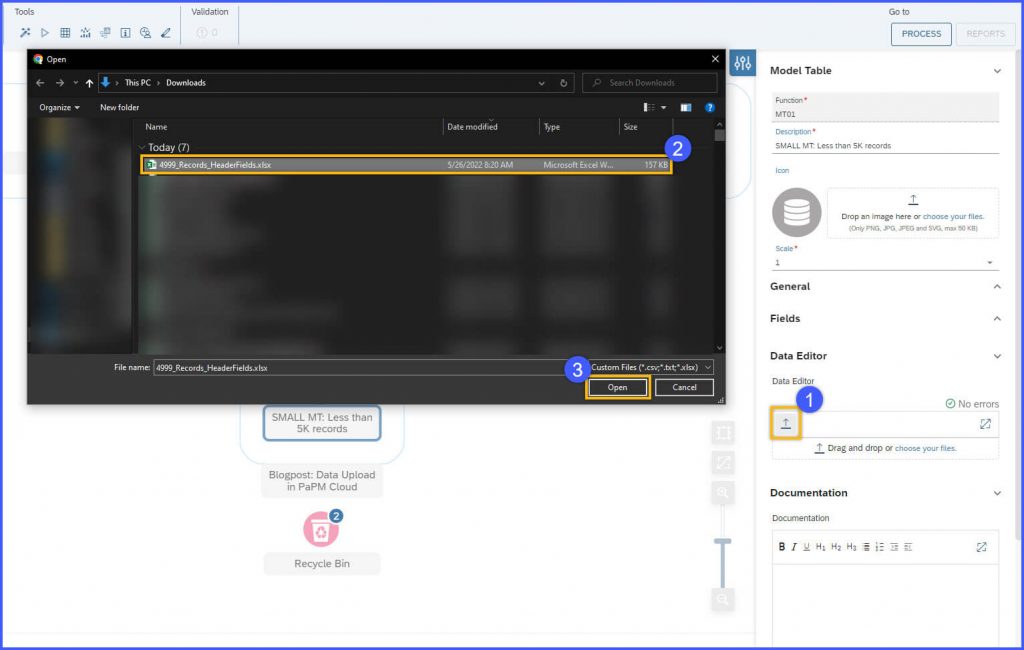
Task: Collapse the Documentation section
Action: point(997,493)
